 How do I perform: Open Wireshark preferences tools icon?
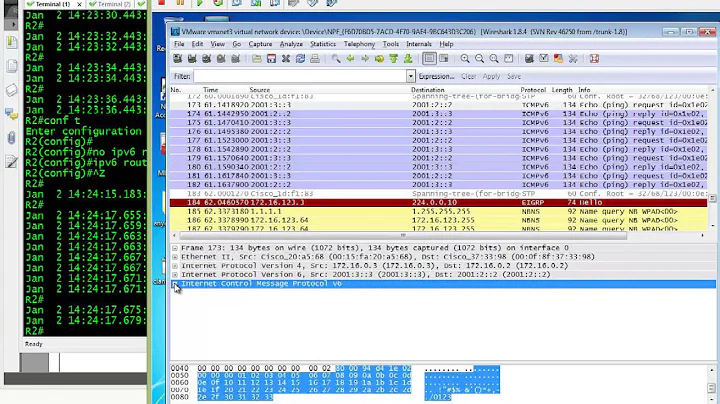pyautogui.click(x=573, y=59)
